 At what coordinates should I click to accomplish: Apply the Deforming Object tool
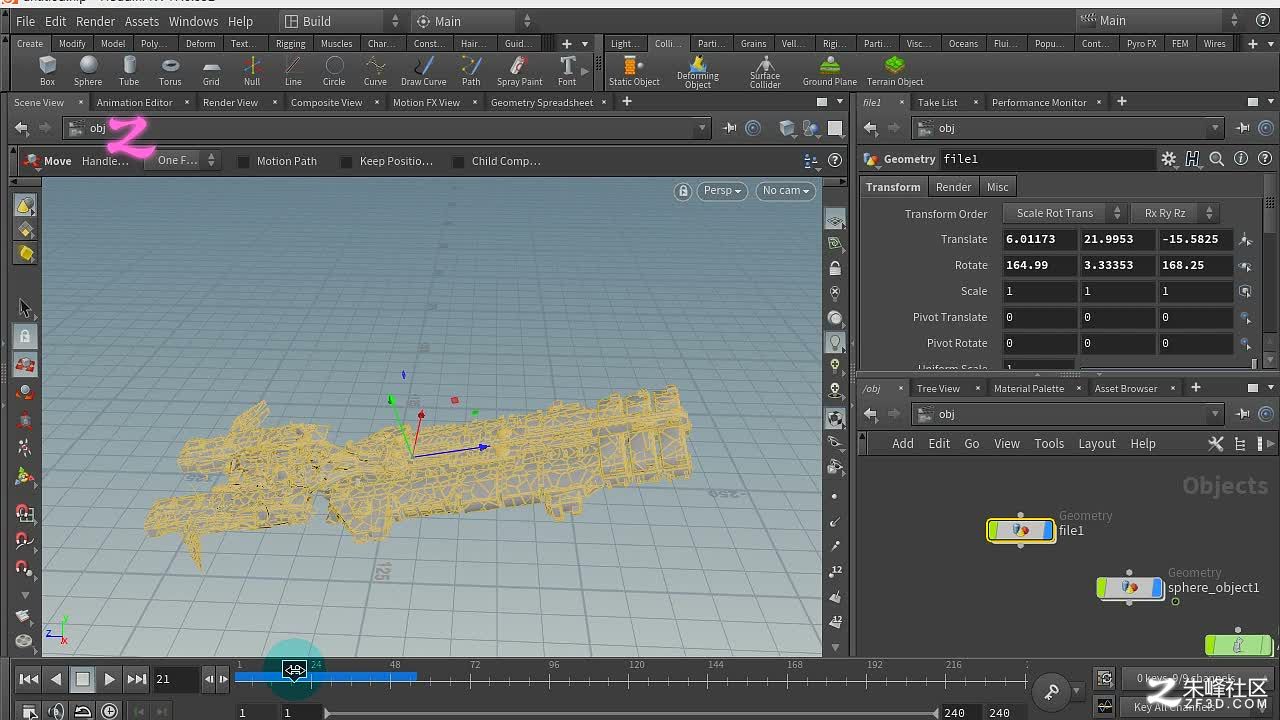[x=698, y=72]
